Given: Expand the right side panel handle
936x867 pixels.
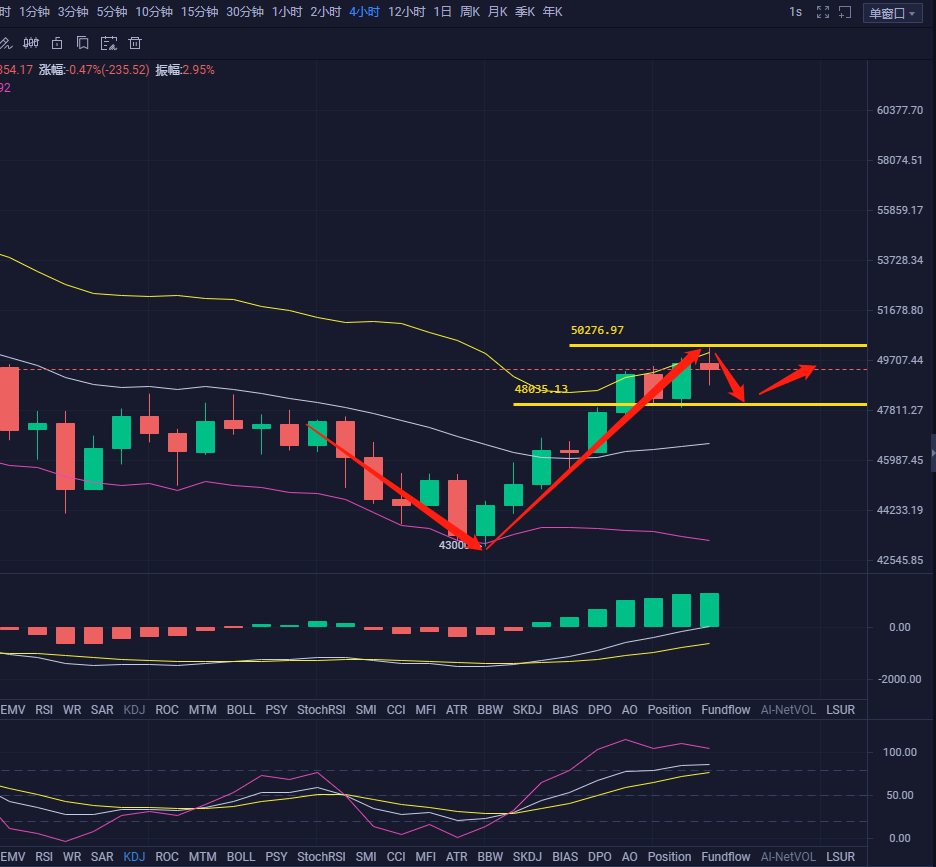Looking at the screenshot, I should click(933, 453).
